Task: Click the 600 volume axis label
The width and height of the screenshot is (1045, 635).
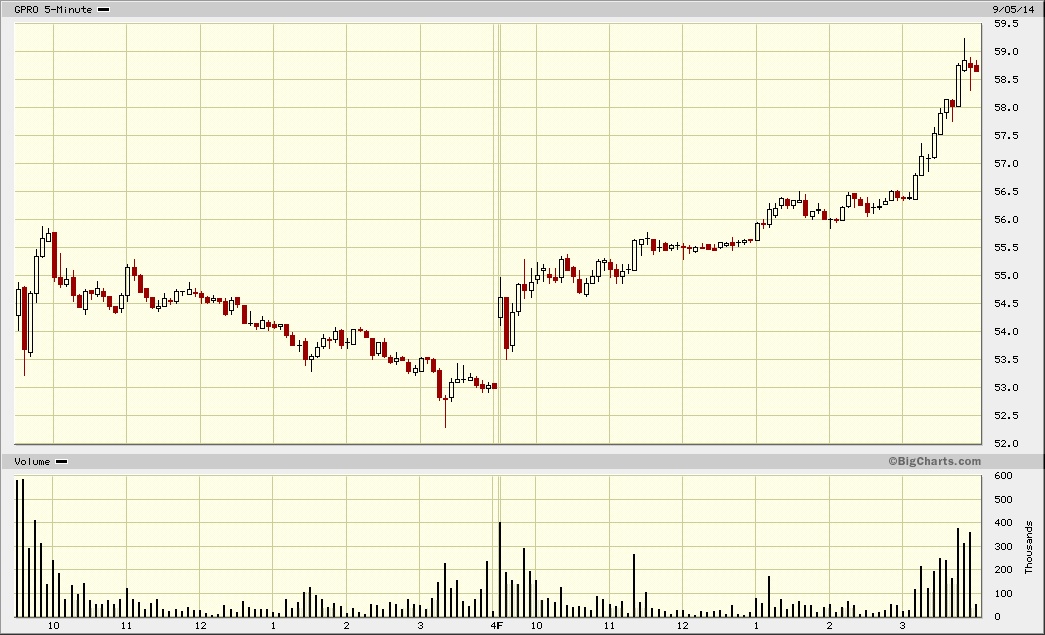Action: tap(1000, 476)
